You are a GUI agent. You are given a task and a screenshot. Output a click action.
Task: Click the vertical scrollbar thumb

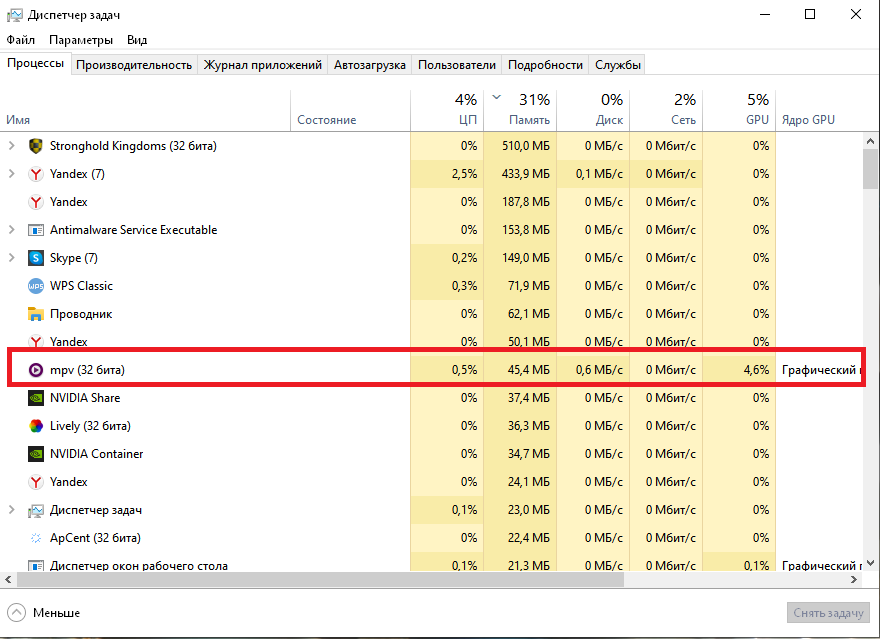click(x=870, y=169)
